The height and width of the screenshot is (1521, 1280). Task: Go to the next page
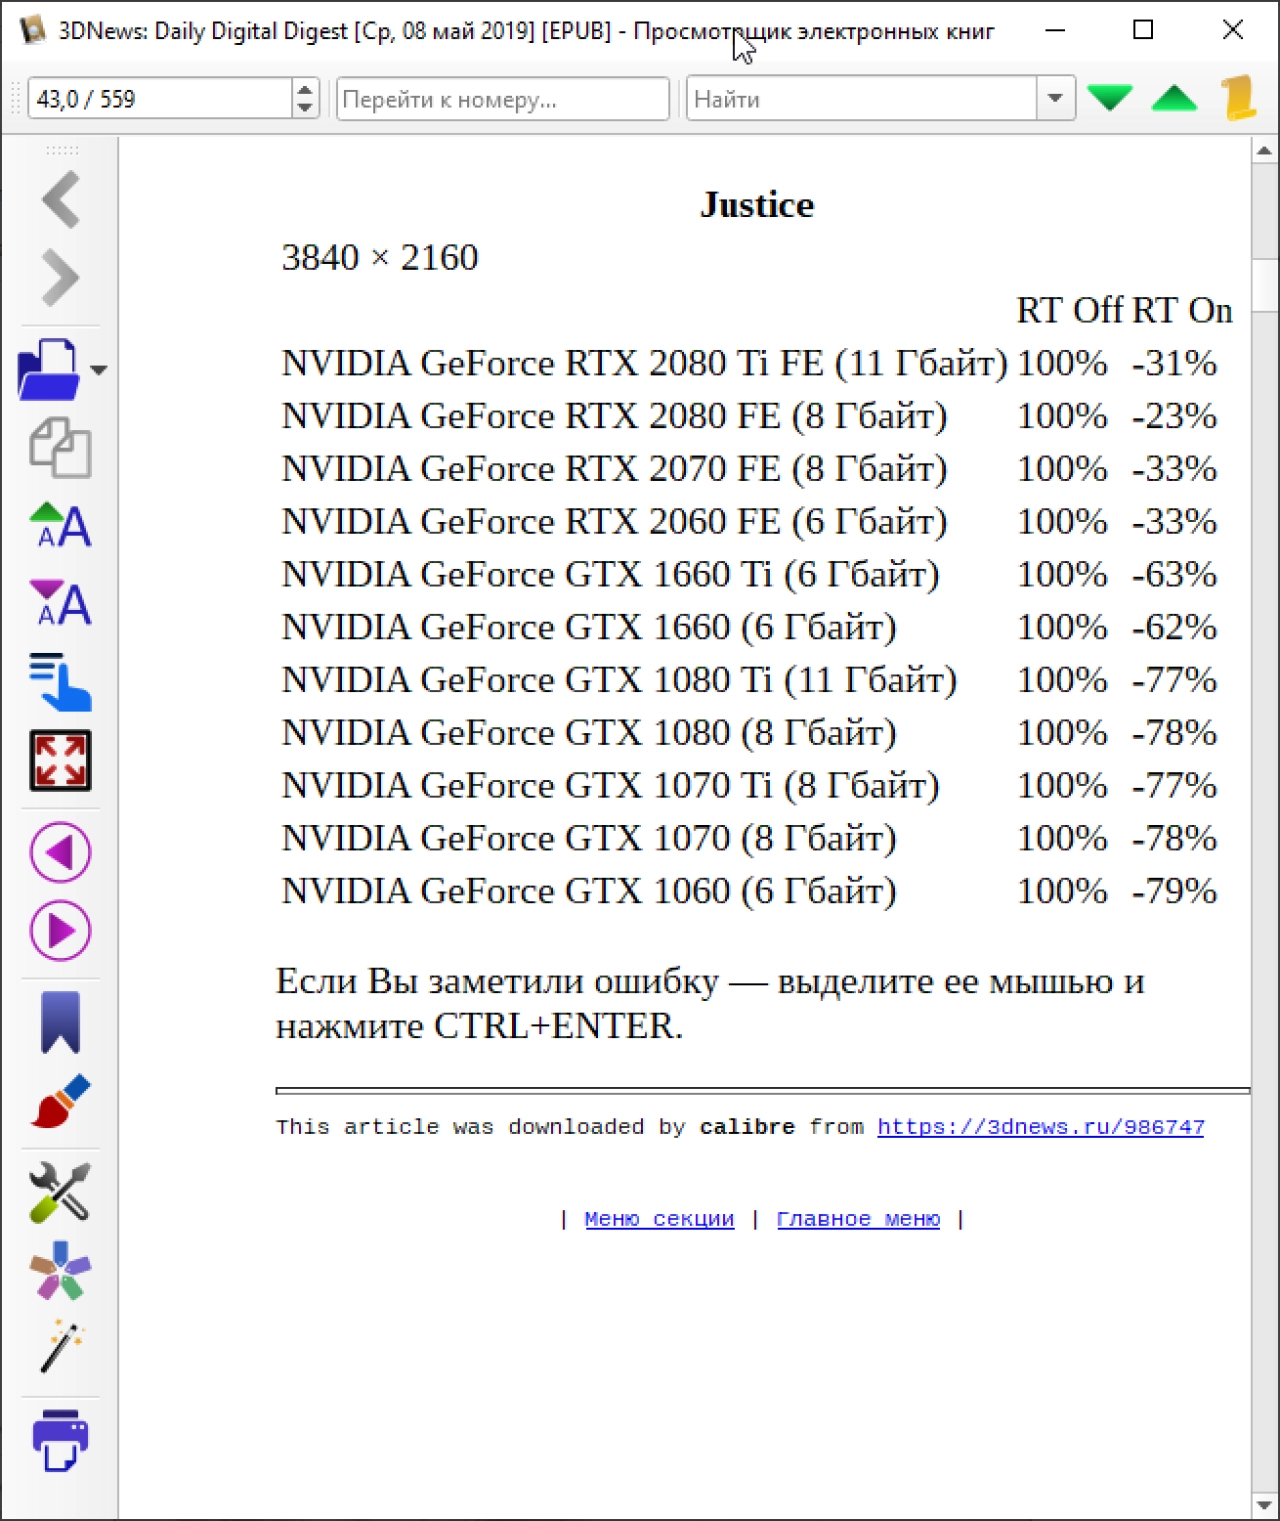click(x=61, y=931)
